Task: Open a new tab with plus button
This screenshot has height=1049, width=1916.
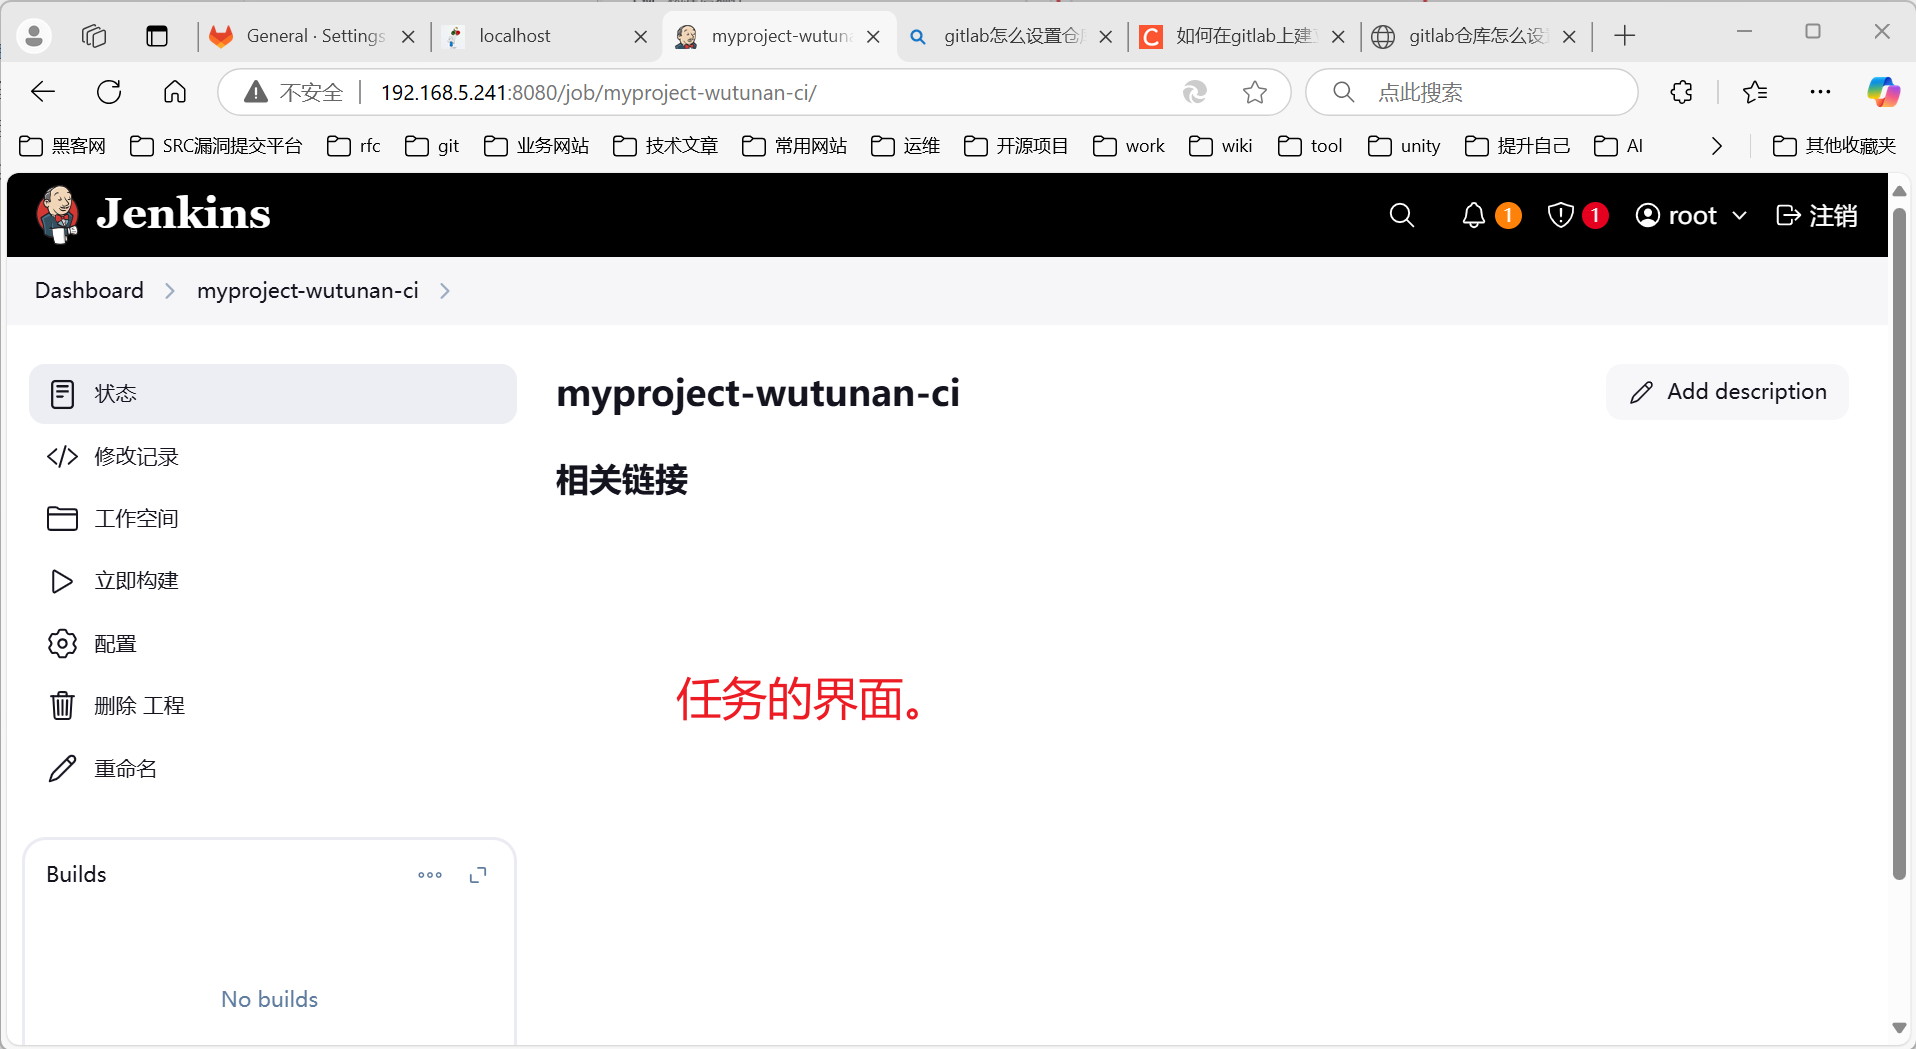Action: pos(1625,36)
